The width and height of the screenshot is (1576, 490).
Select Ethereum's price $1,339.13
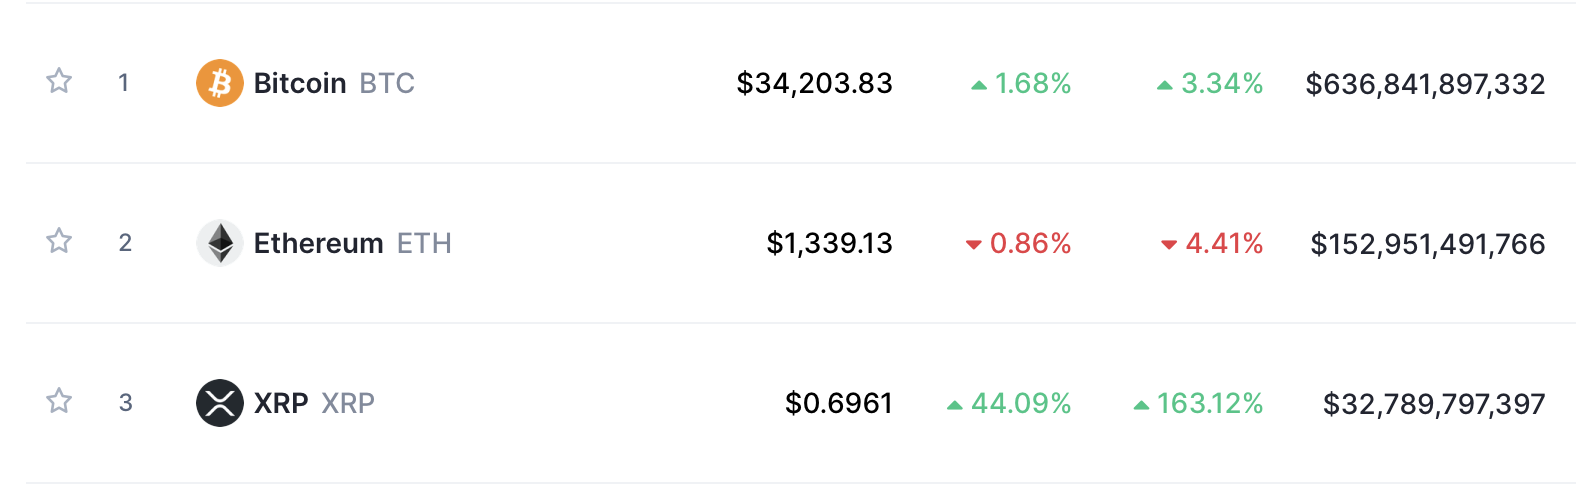pyautogui.click(x=829, y=243)
